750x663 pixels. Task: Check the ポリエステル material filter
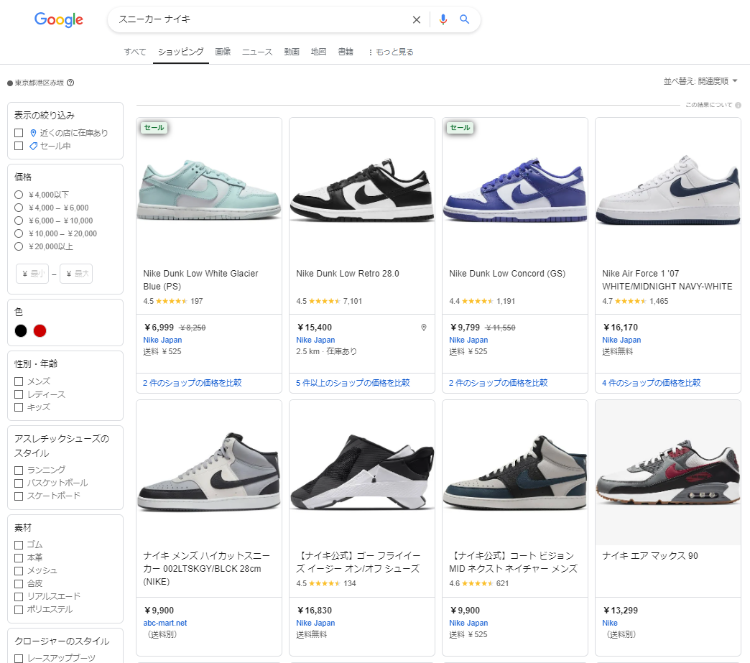point(19,609)
